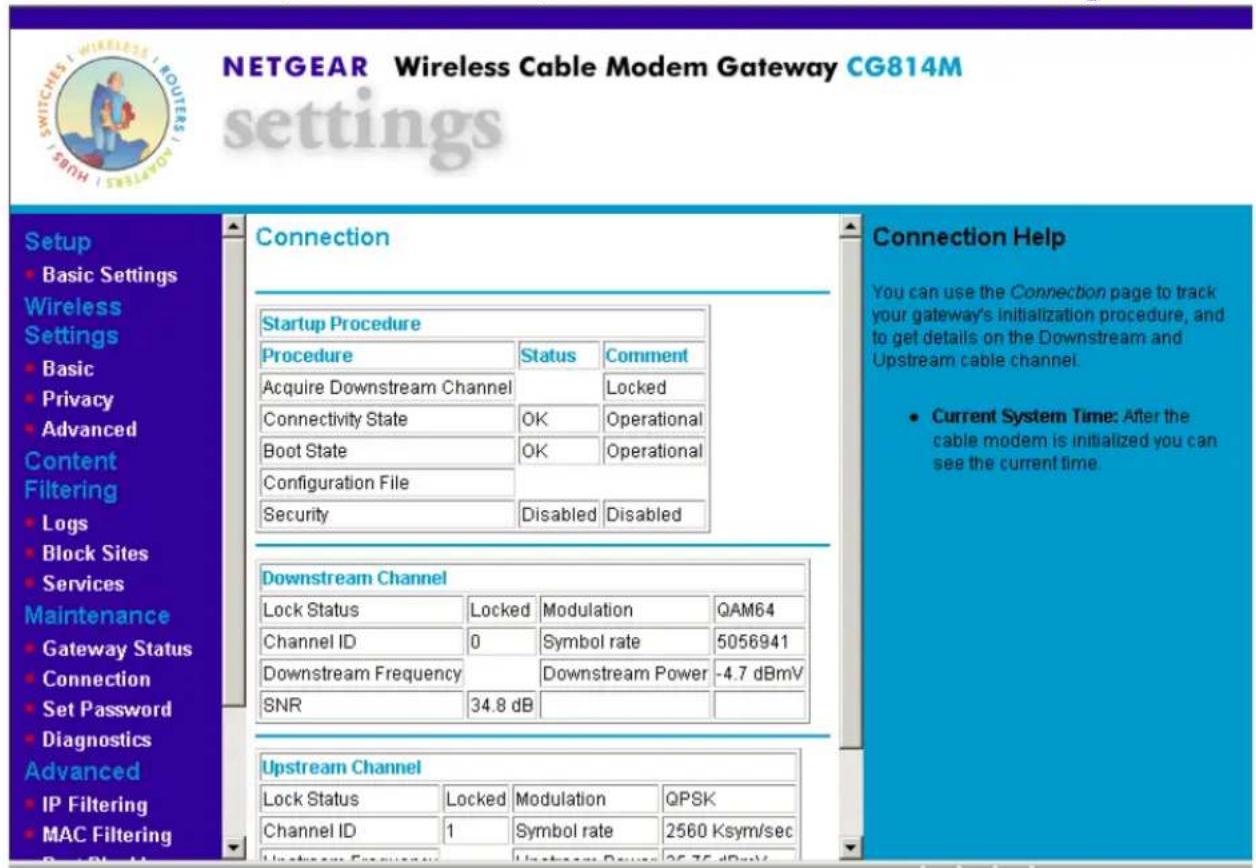Click the Connection page title
Viewport: 1256px width, 868px height.
coord(322,238)
